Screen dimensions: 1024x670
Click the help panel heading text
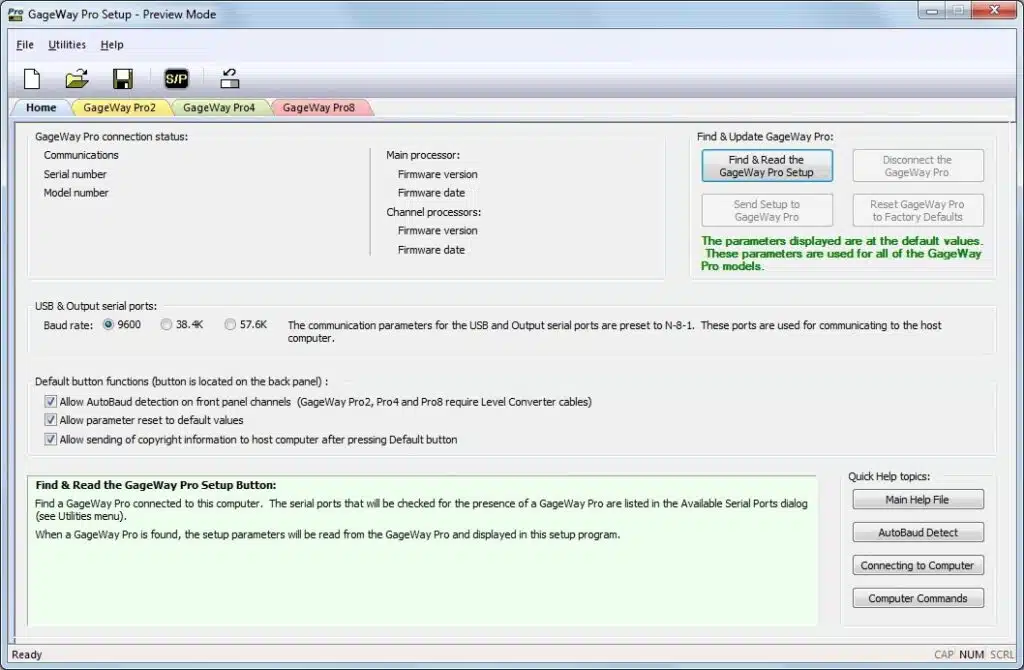(155, 485)
